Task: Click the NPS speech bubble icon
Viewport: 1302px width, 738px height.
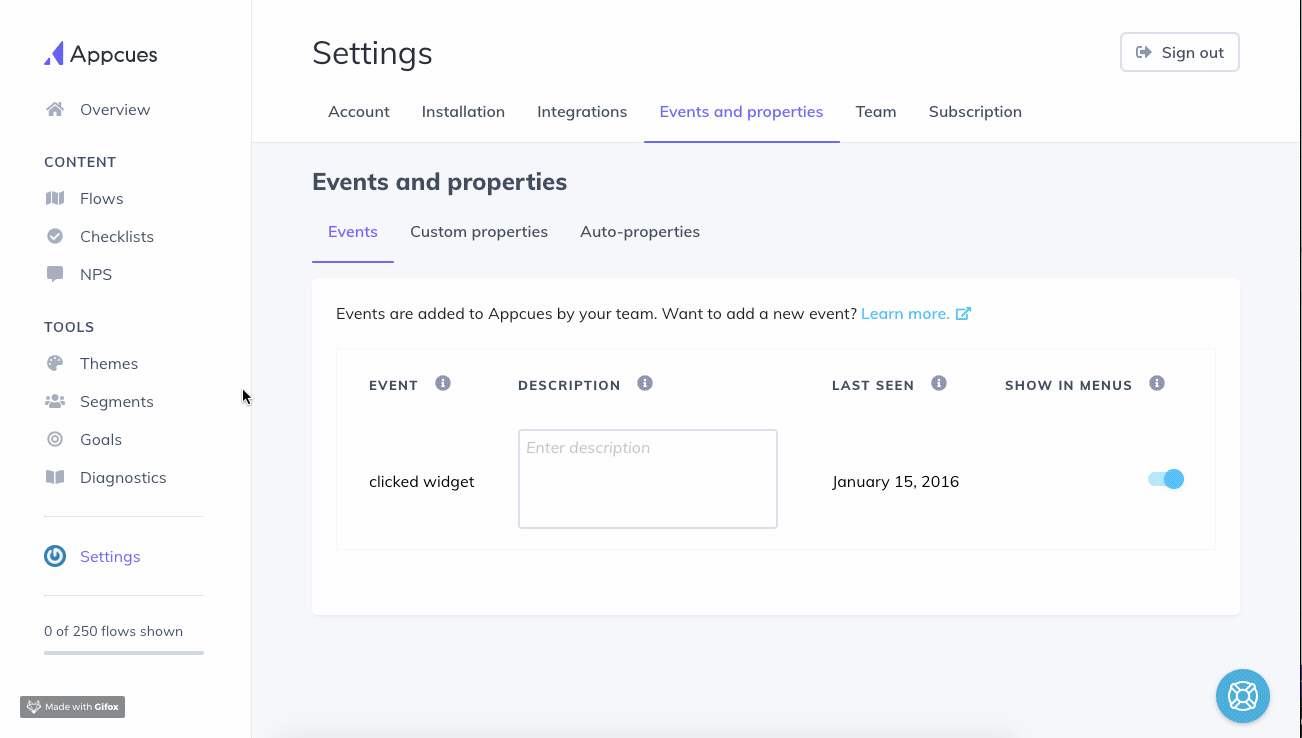Action: (55, 274)
